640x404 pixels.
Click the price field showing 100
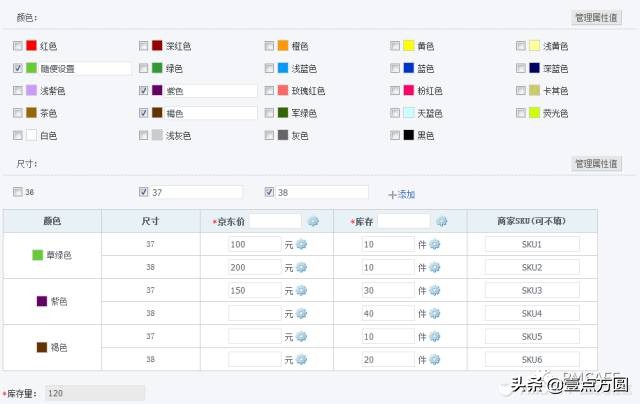[255, 244]
